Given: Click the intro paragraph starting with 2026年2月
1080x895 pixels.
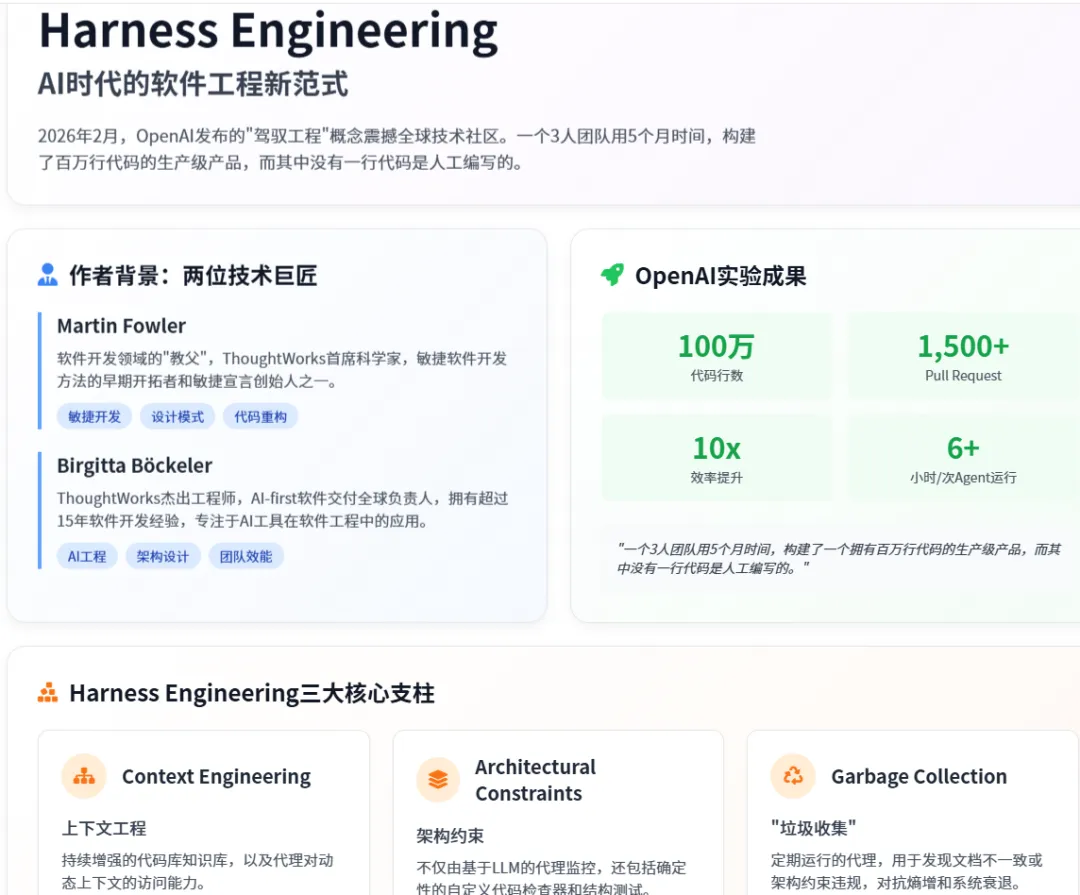Looking at the screenshot, I should coord(397,150).
